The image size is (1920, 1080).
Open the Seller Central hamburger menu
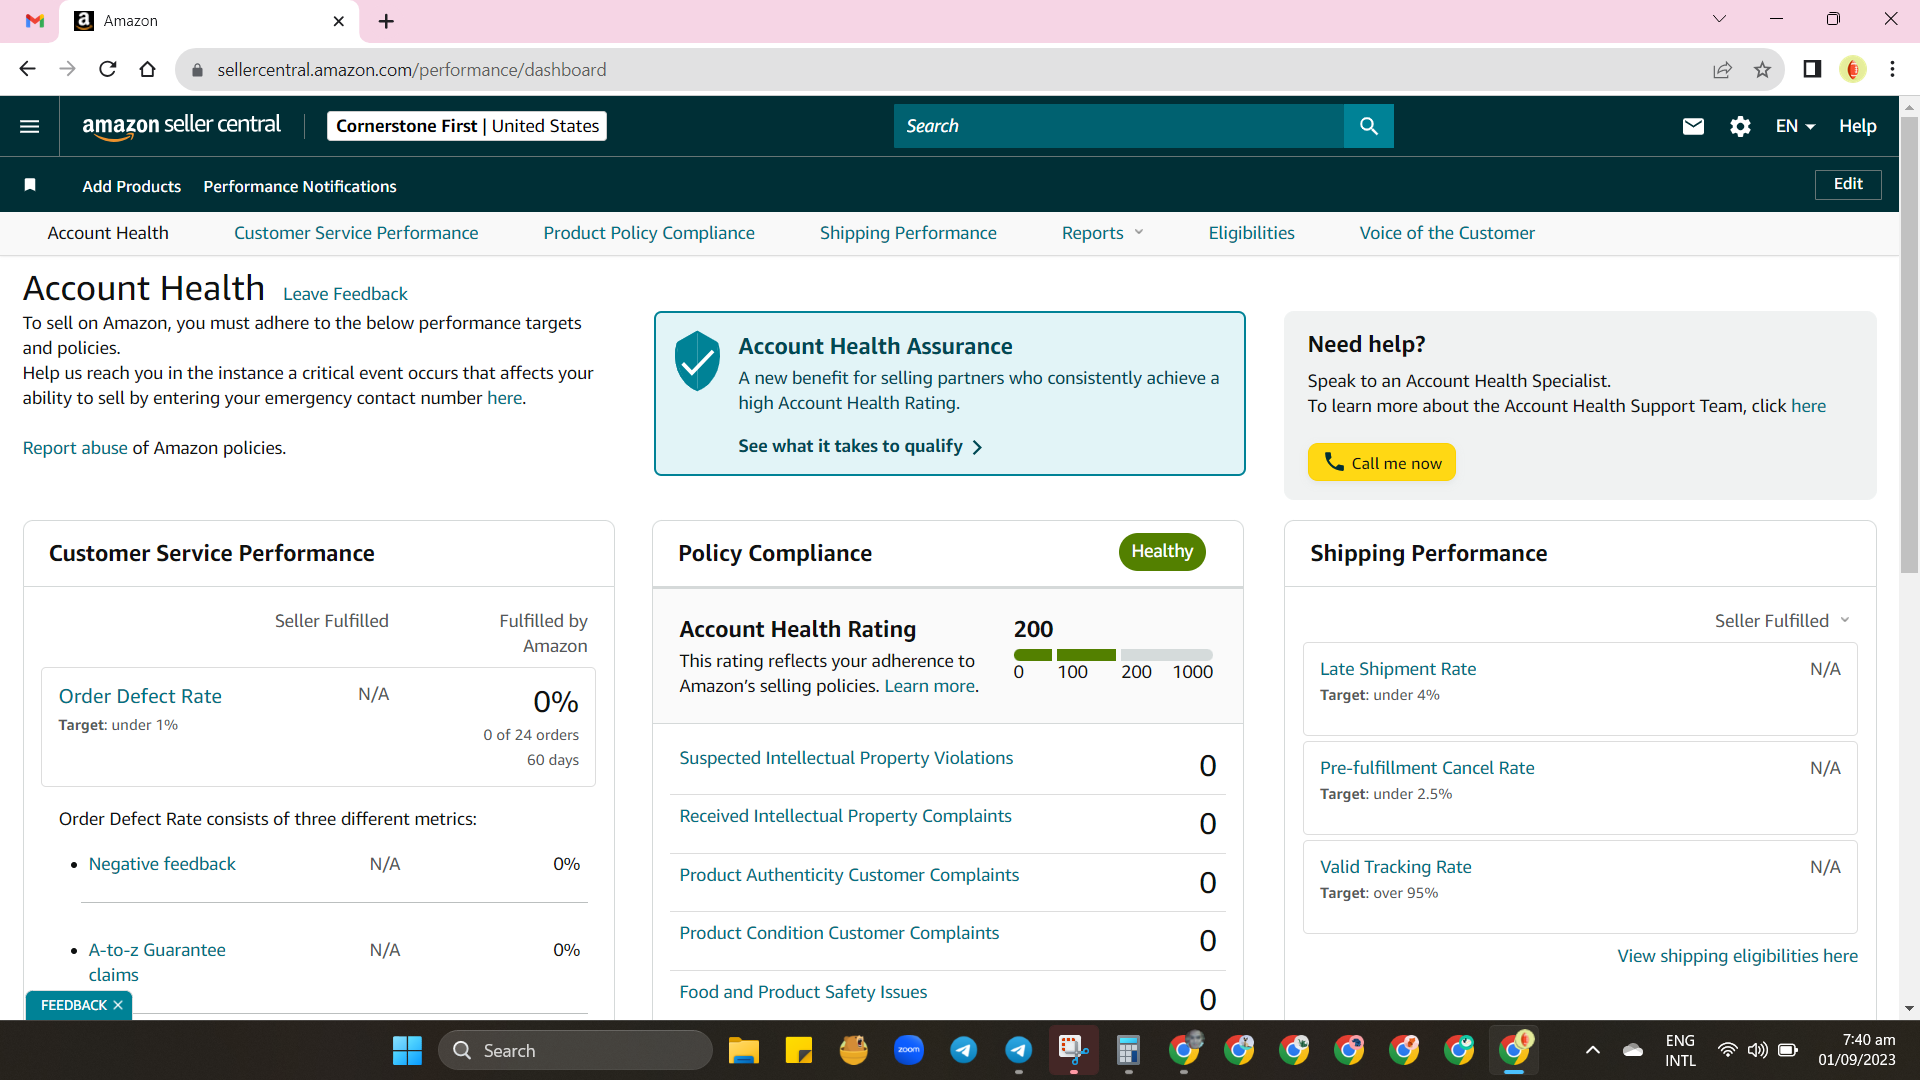(x=30, y=126)
